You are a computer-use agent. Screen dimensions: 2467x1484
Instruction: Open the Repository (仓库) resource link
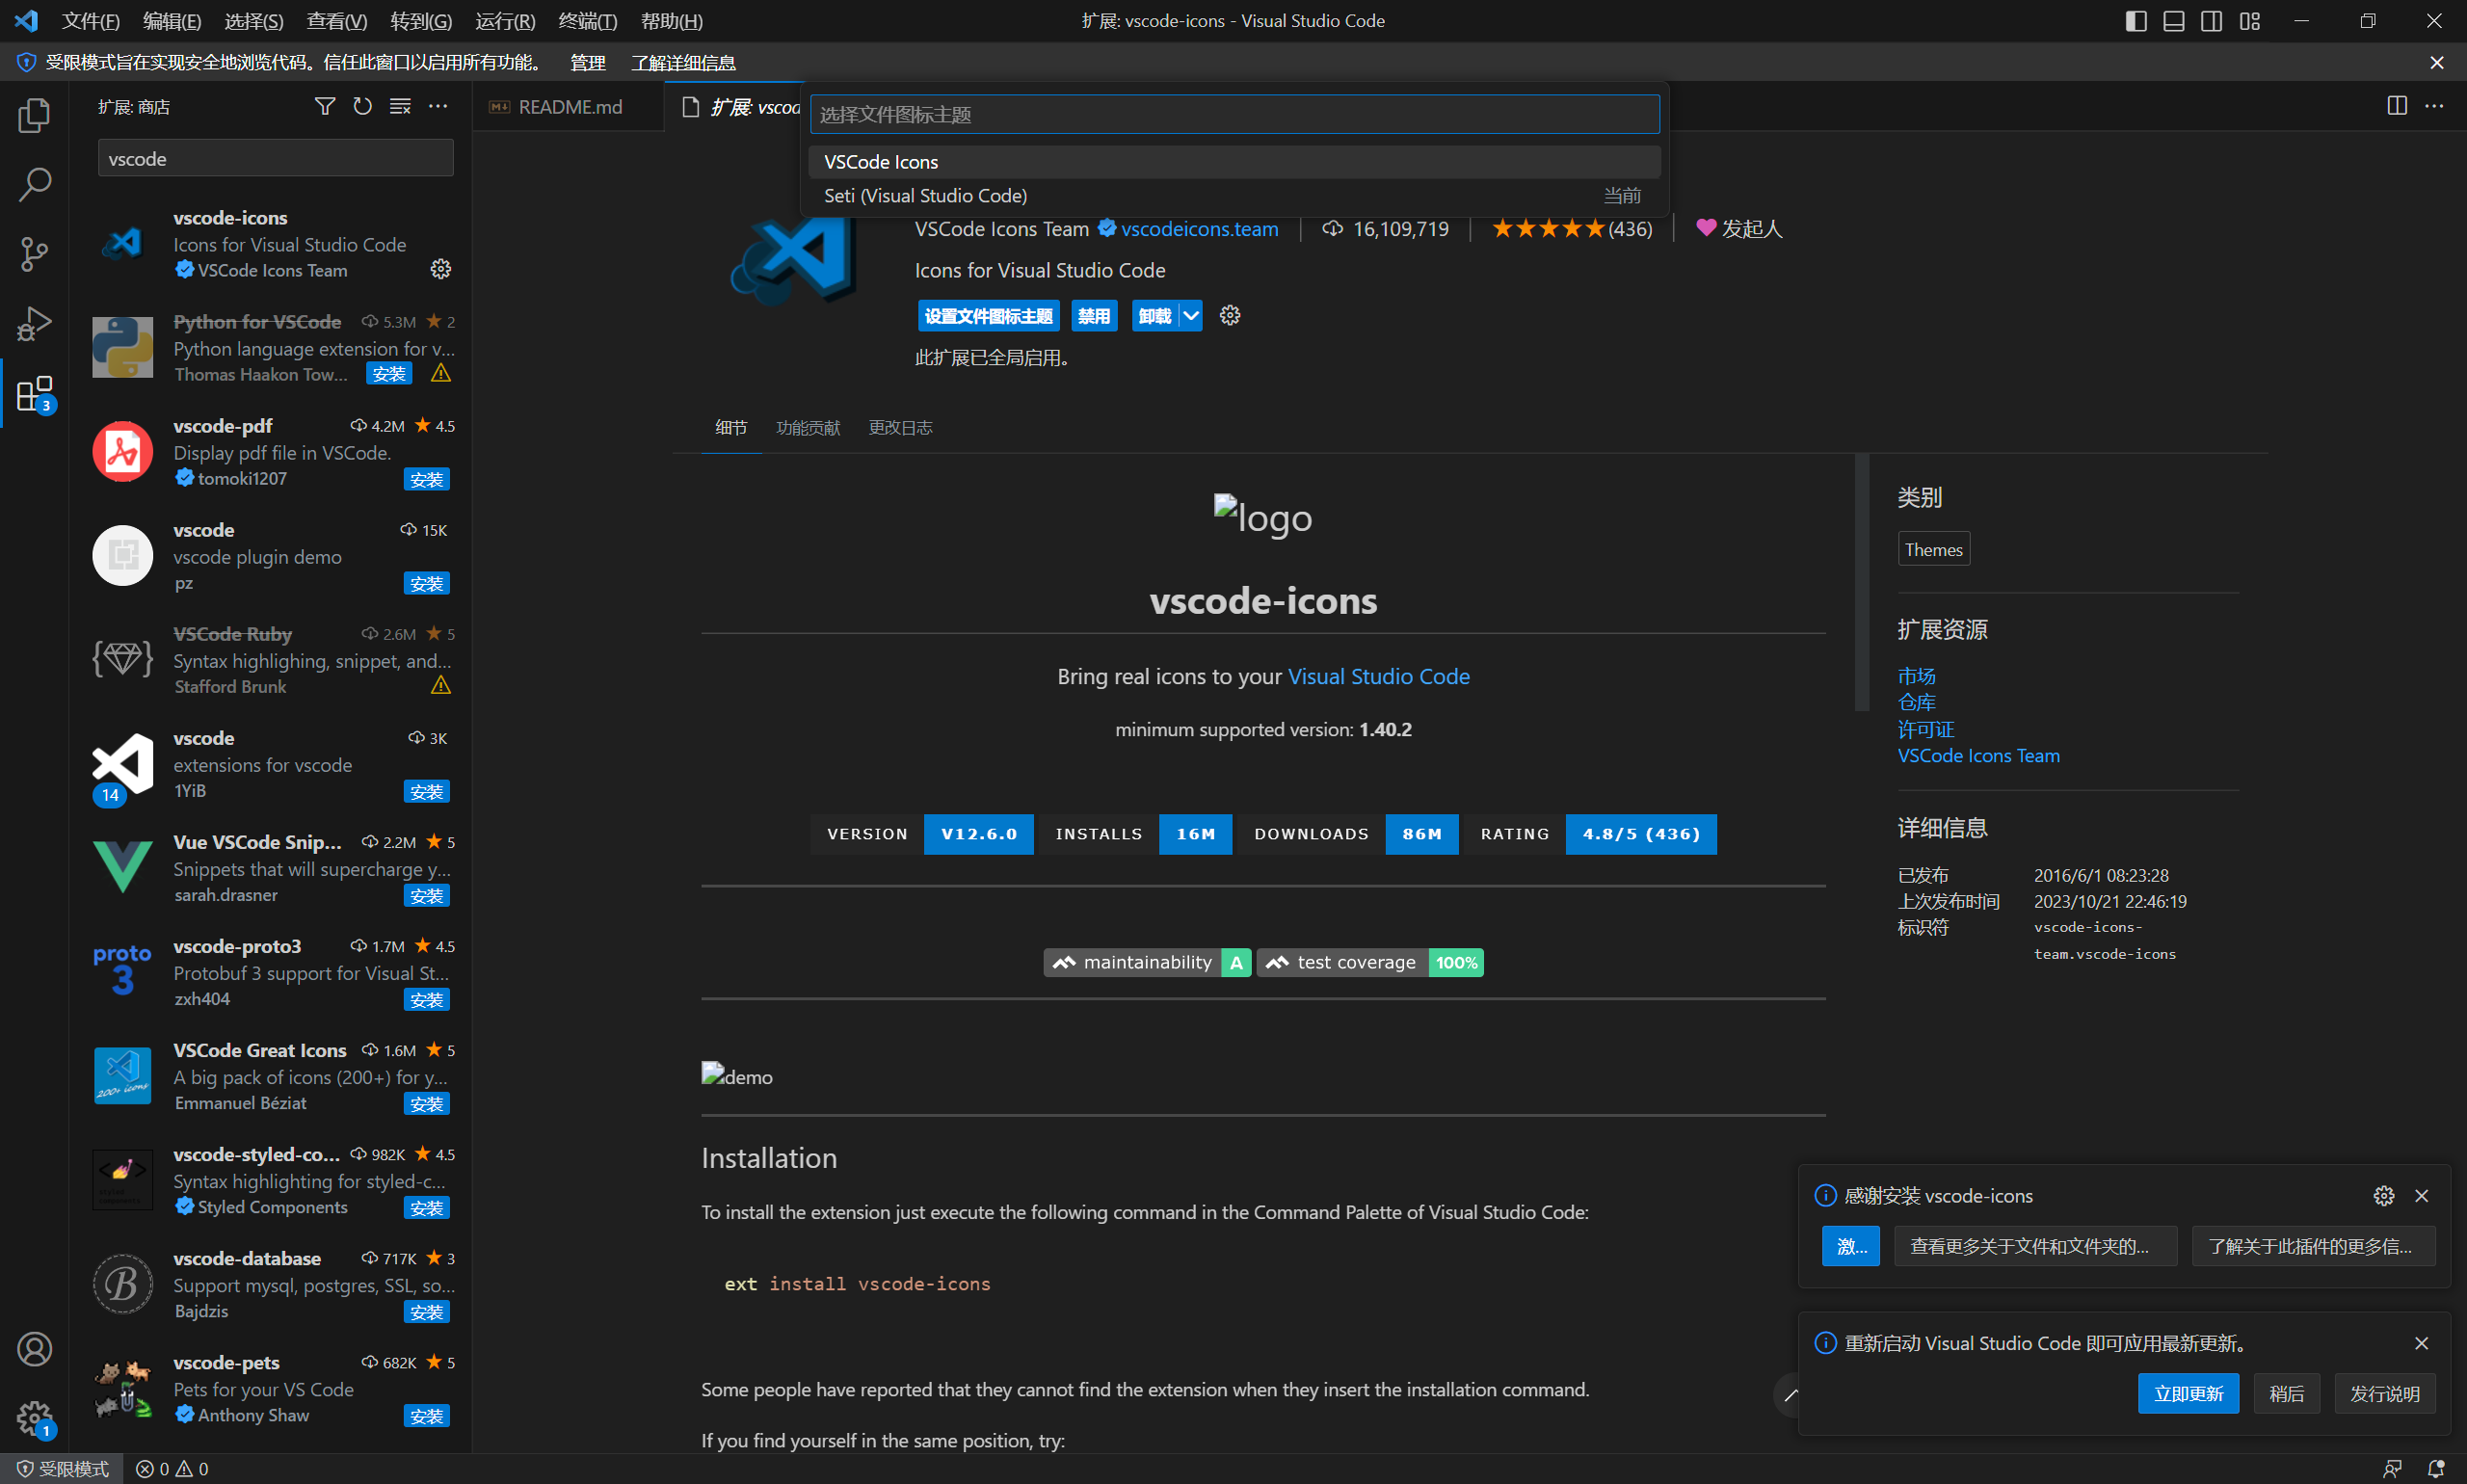click(x=1916, y=703)
